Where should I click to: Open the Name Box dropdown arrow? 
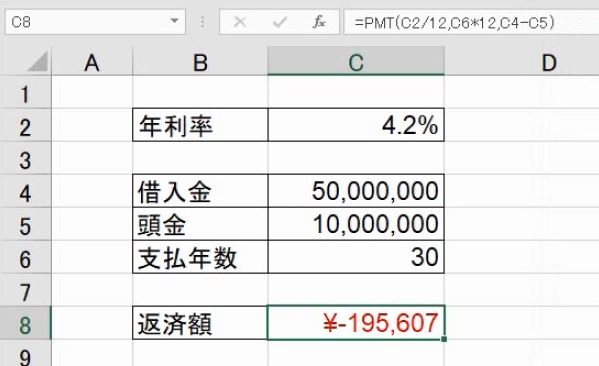pyautogui.click(x=174, y=21)
